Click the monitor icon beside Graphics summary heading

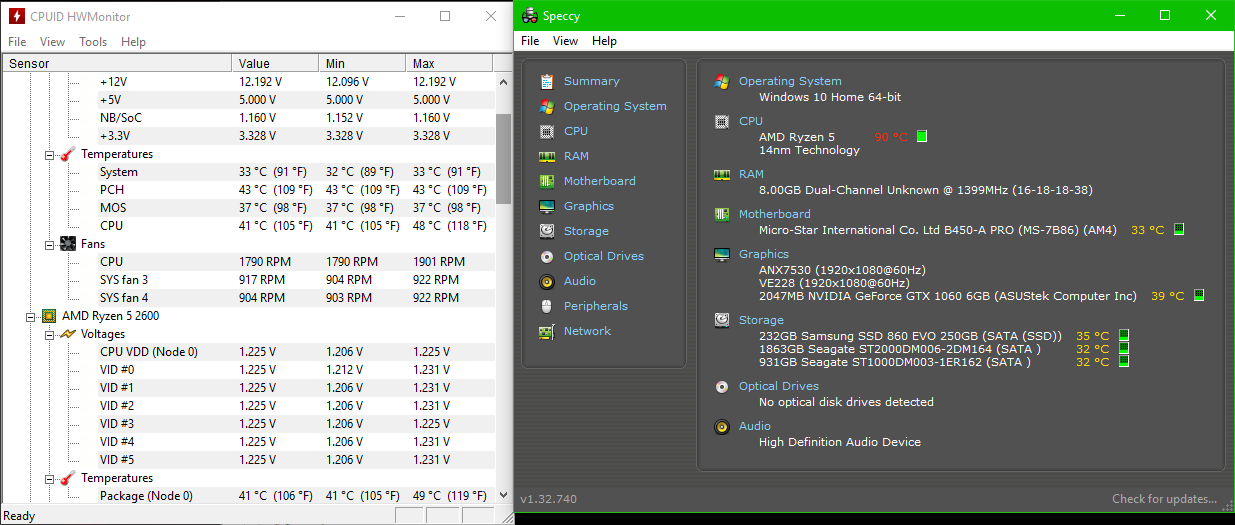[722, 254]
